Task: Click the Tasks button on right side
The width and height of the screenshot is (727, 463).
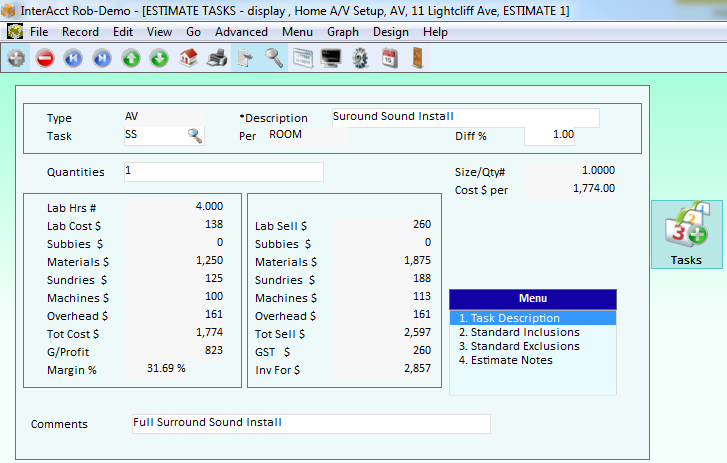Action: point(687,235)
